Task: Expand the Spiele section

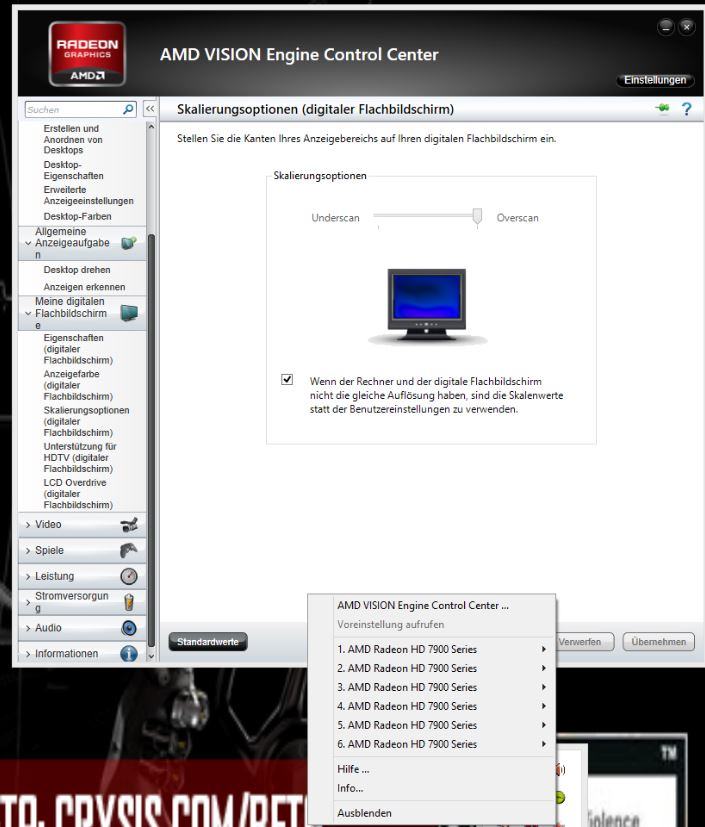Action: click(x=28, y=551)
